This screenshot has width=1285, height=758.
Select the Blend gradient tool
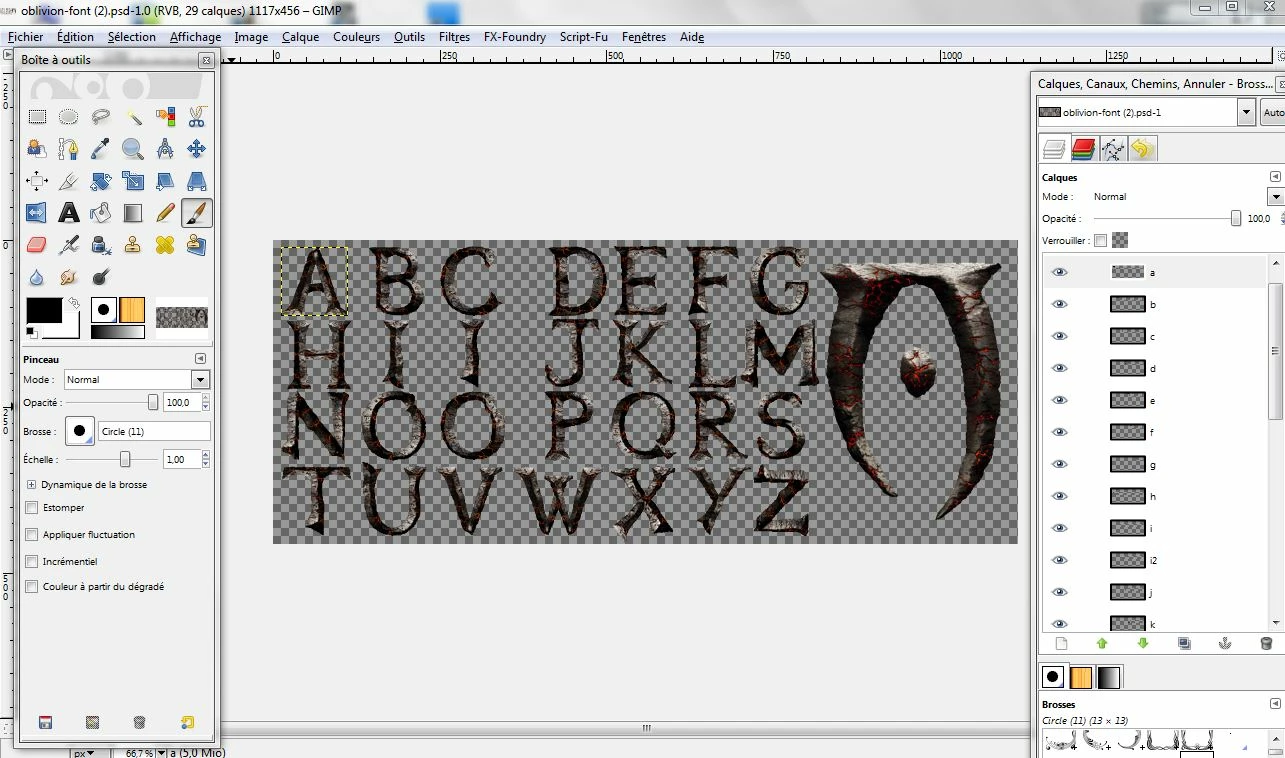pyautogui.click(x=132, y=213)
